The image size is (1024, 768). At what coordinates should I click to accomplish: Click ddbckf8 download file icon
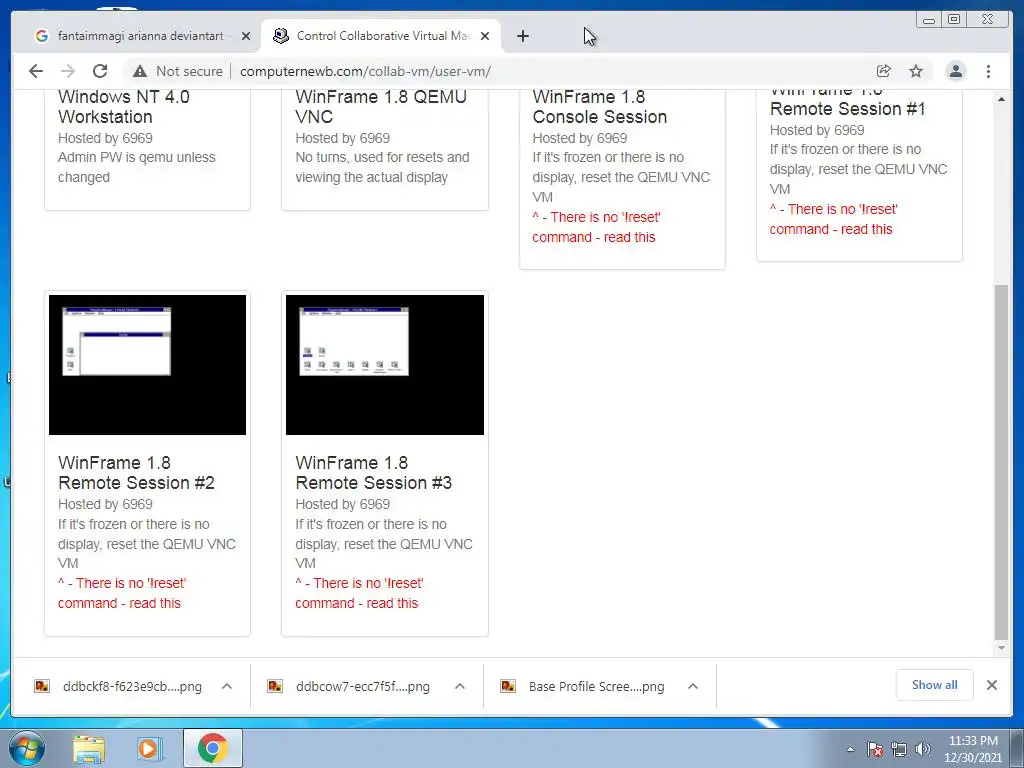pyautogui.click(x=42, y=686)
